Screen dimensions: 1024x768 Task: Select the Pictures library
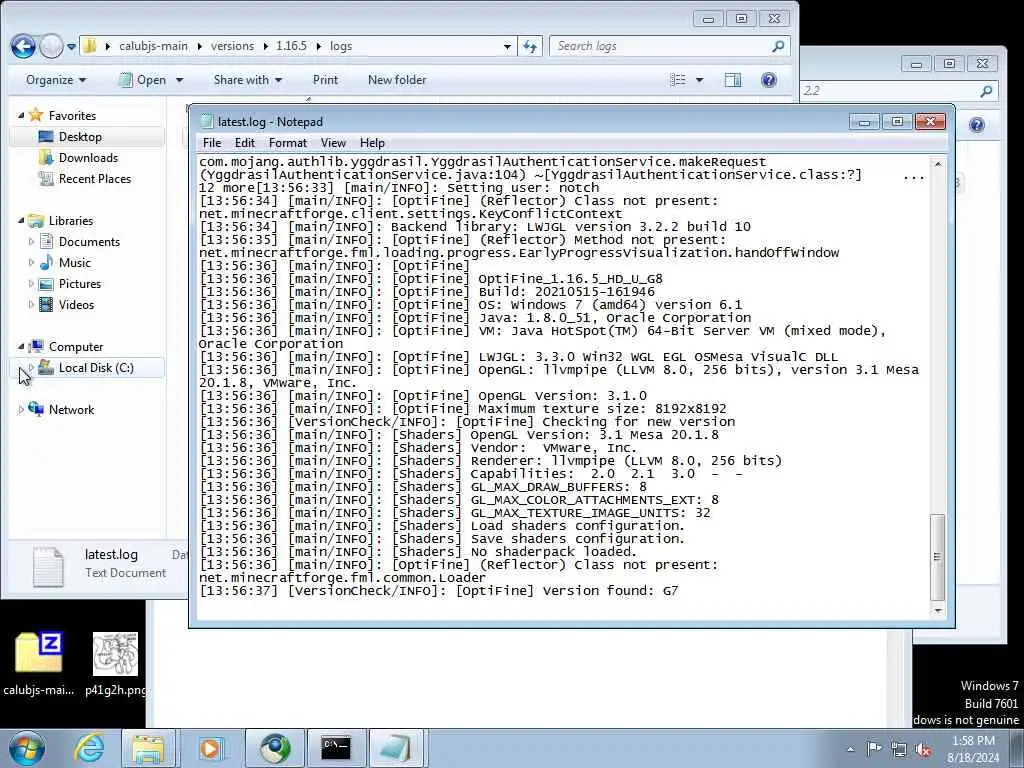80,283
